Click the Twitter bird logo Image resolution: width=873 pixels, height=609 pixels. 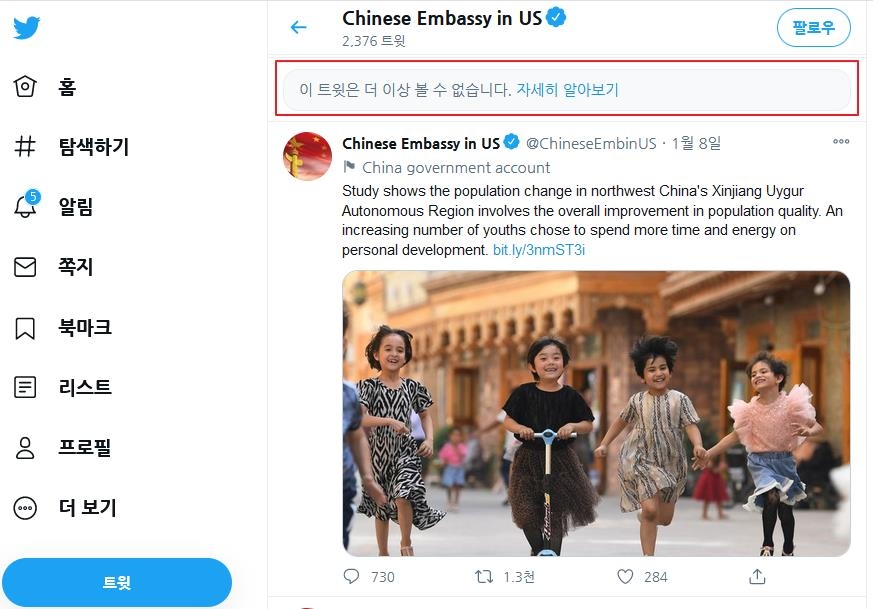coord(27,28)
